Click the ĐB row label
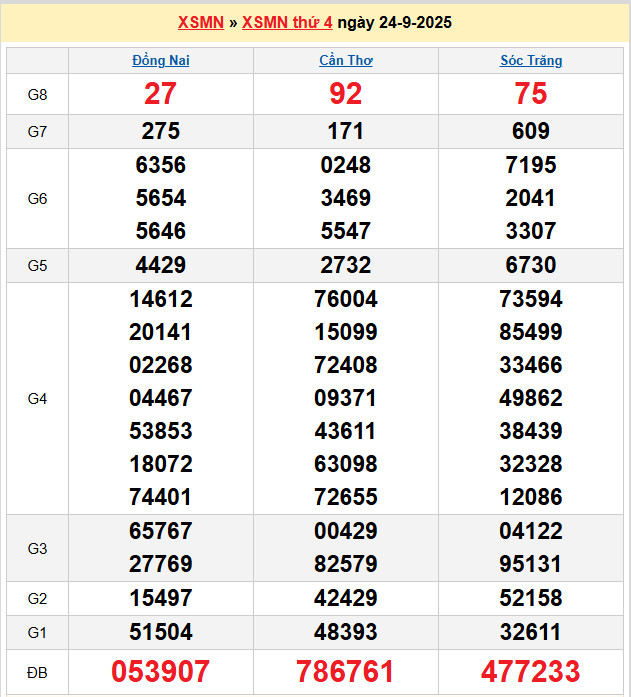This screenshot has height=697, width=631. coord(37,671)
